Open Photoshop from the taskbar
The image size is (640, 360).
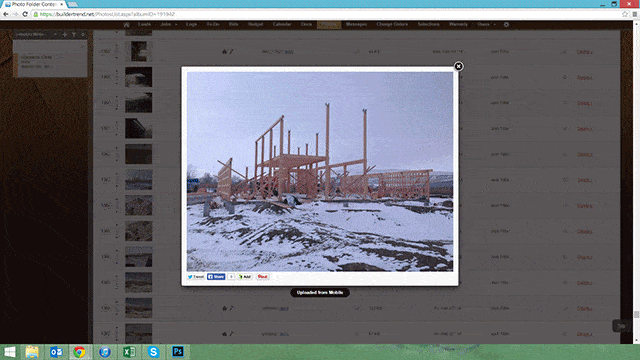pyautogui.click(x=178, y=352)
